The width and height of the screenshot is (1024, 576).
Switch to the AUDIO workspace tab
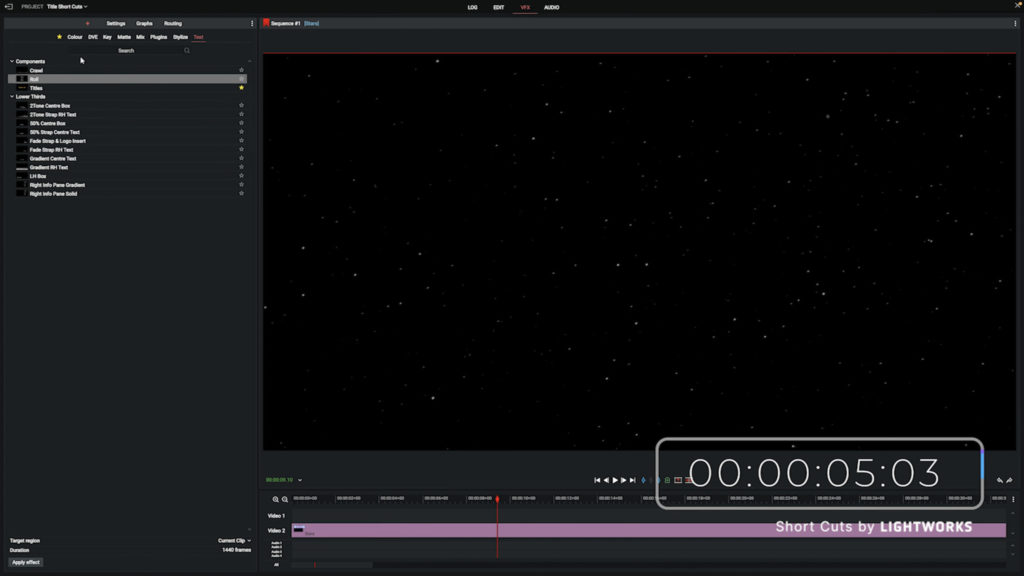[551, 7]
